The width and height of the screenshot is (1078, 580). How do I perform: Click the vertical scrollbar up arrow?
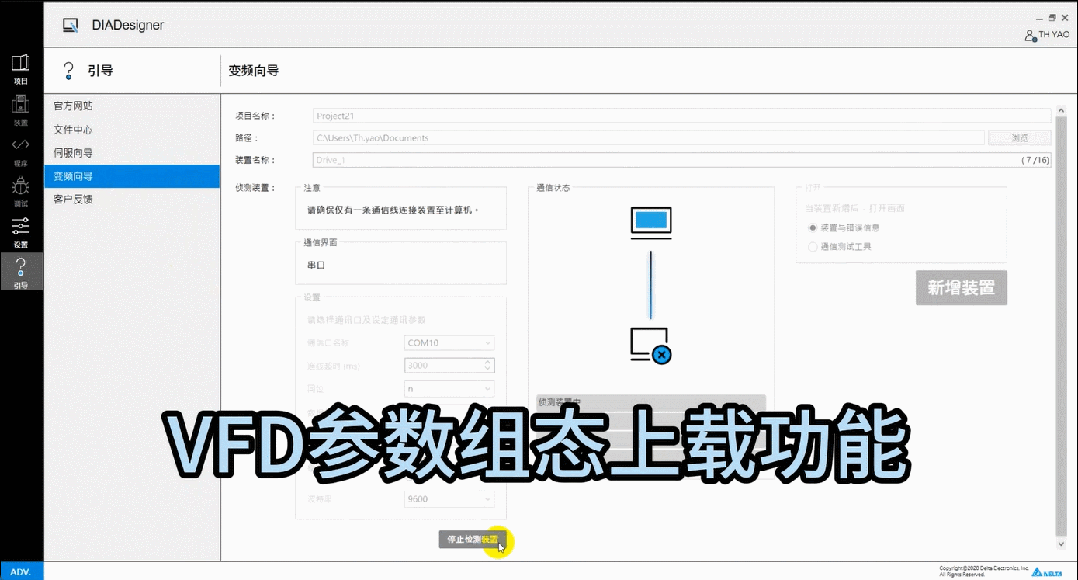(x=1061, y=111)
